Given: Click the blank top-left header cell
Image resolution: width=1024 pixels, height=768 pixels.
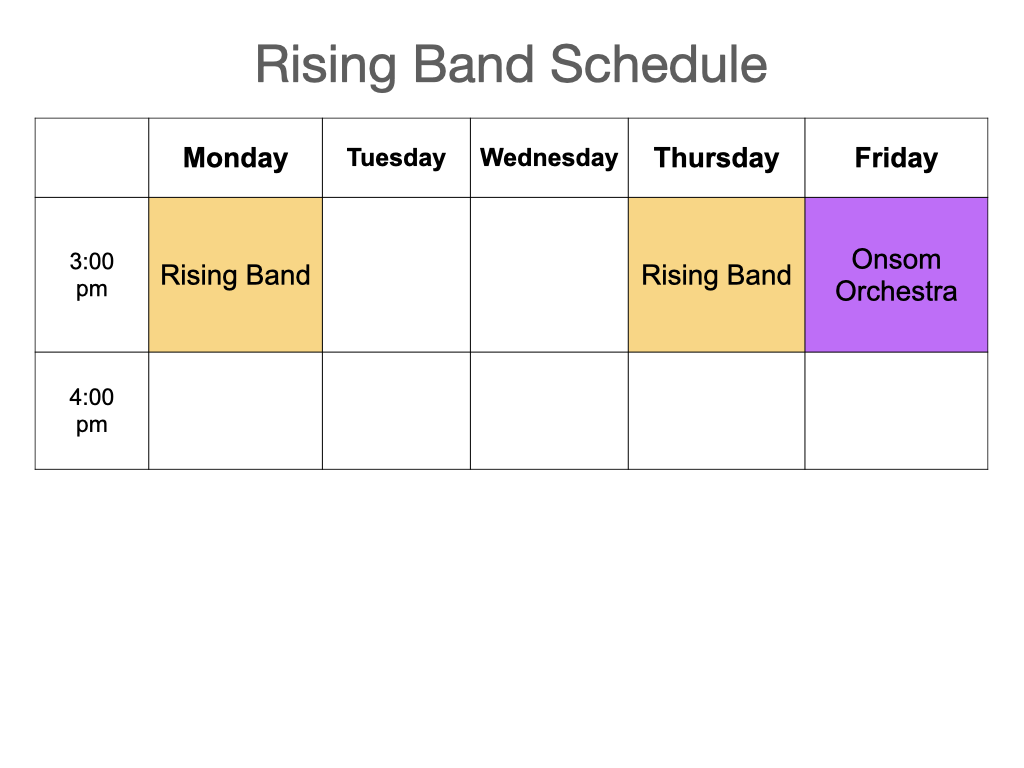Looking at the screenshot, I should coord(91,158).
